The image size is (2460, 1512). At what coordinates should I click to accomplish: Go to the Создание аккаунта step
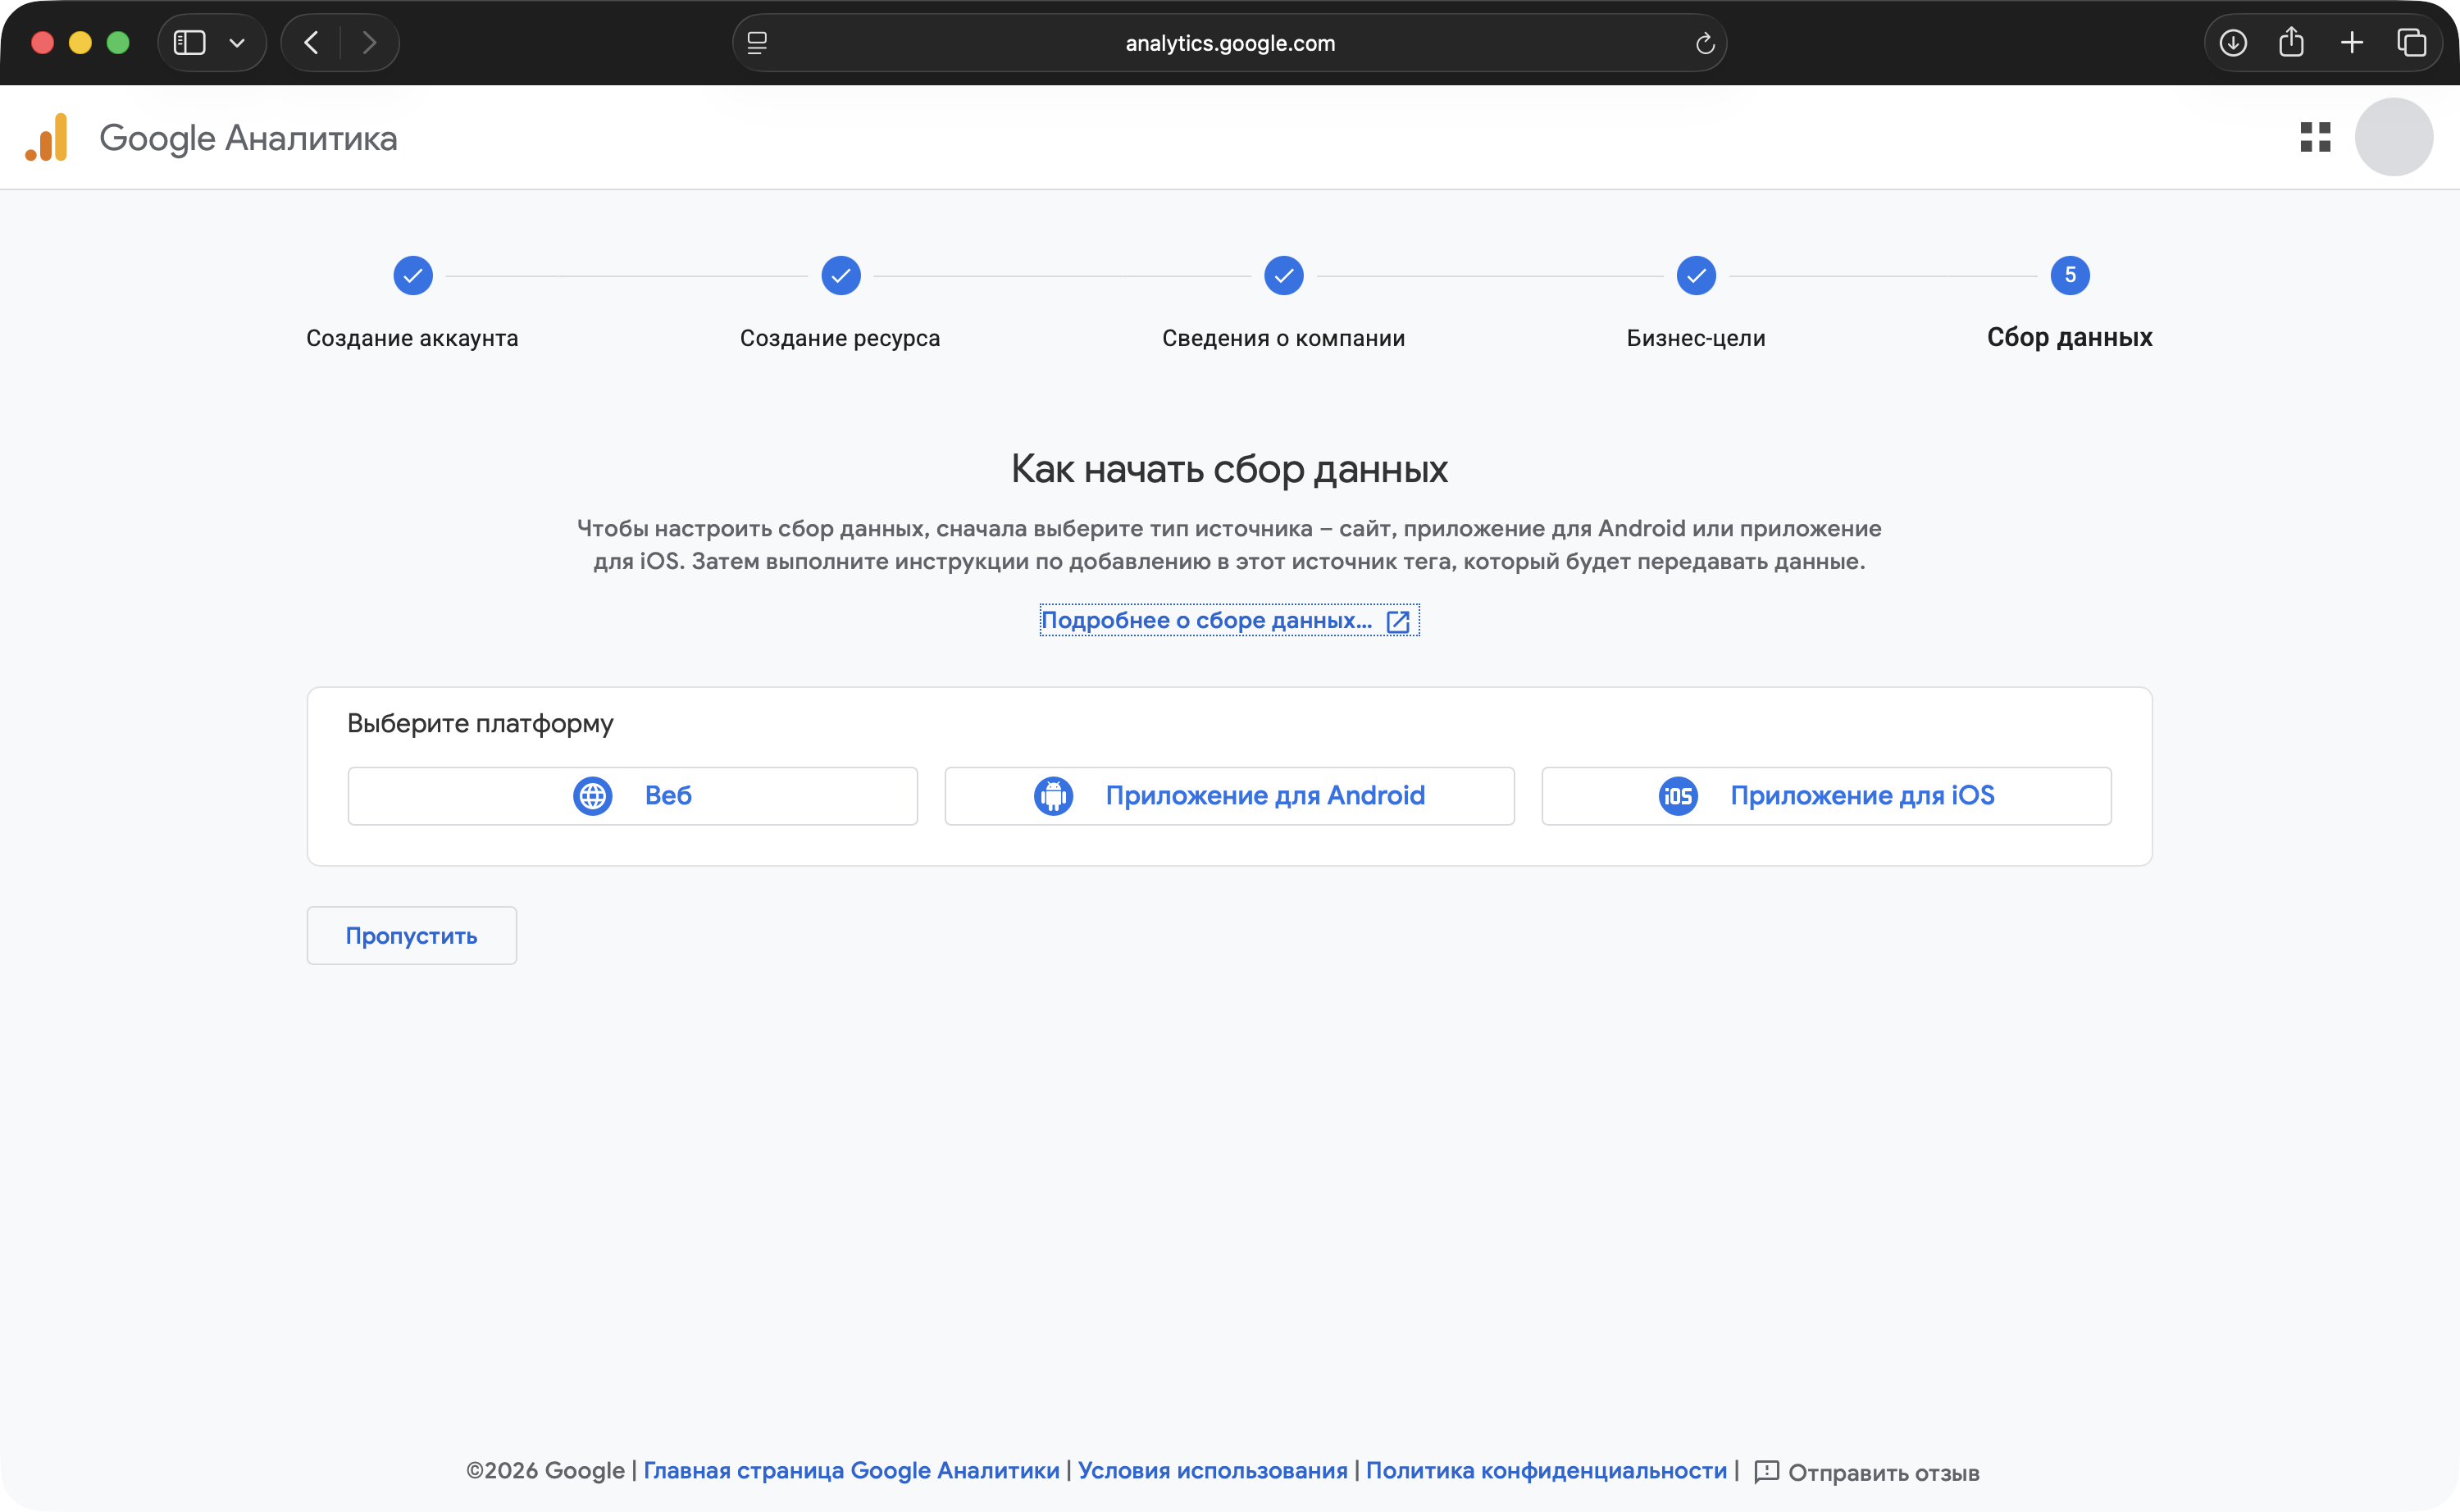click(x=412, y=303)
